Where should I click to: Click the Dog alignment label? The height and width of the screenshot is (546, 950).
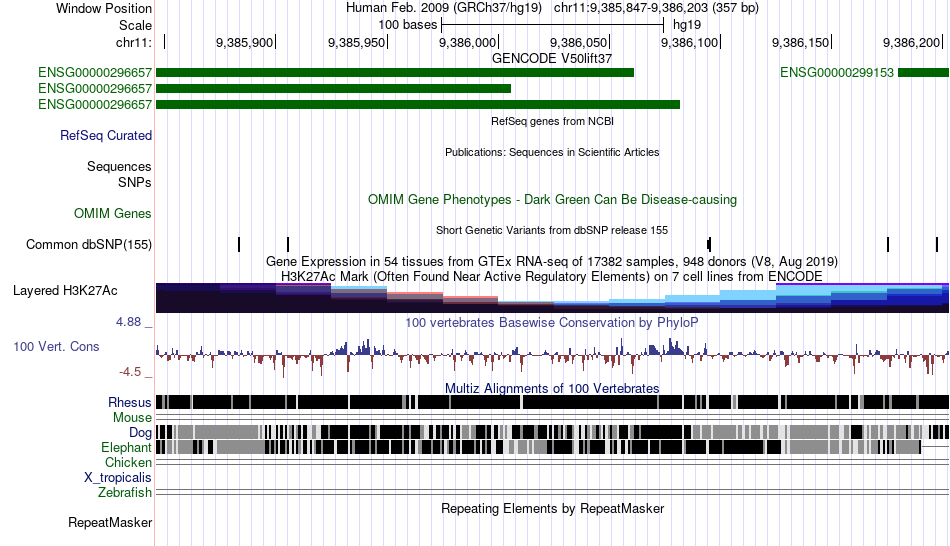pos(140,432)
